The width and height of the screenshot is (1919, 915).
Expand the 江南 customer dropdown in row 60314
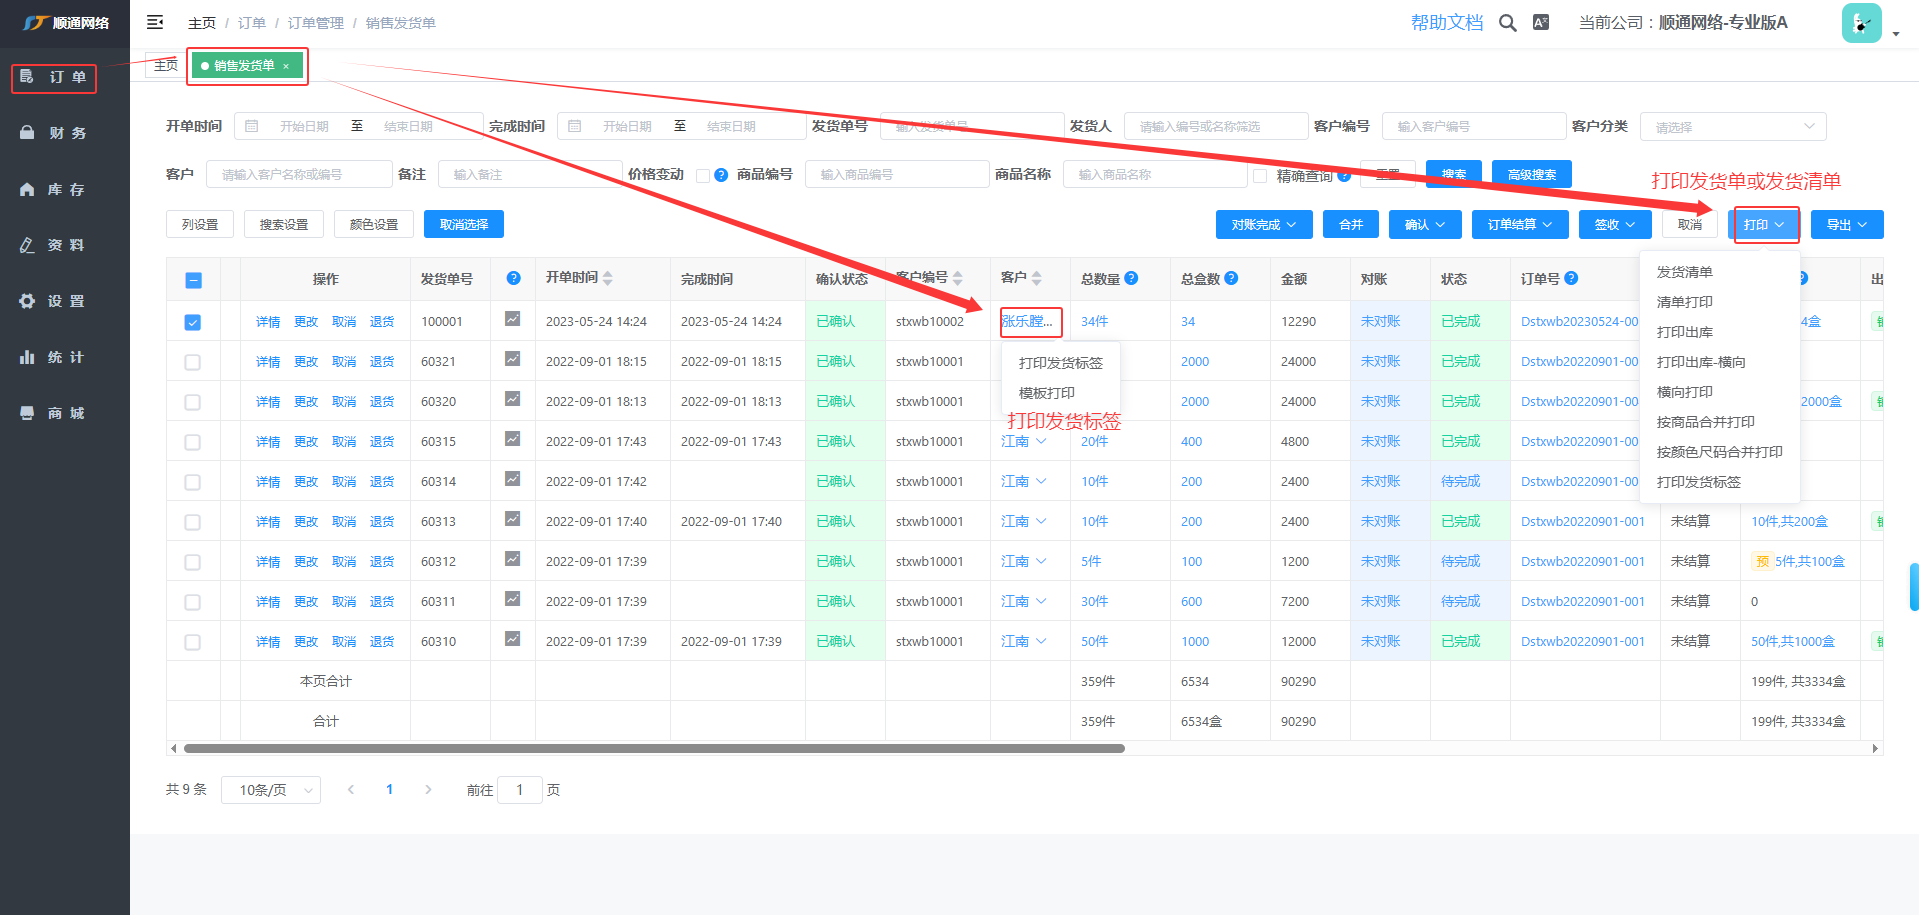click(1024, 481)
